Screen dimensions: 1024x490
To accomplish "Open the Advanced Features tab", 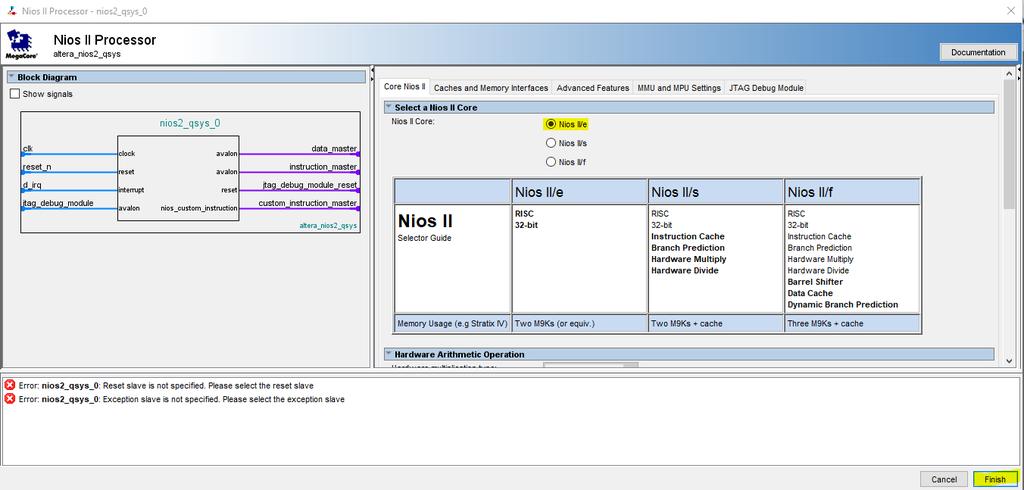I will click(x=593, y=88).
